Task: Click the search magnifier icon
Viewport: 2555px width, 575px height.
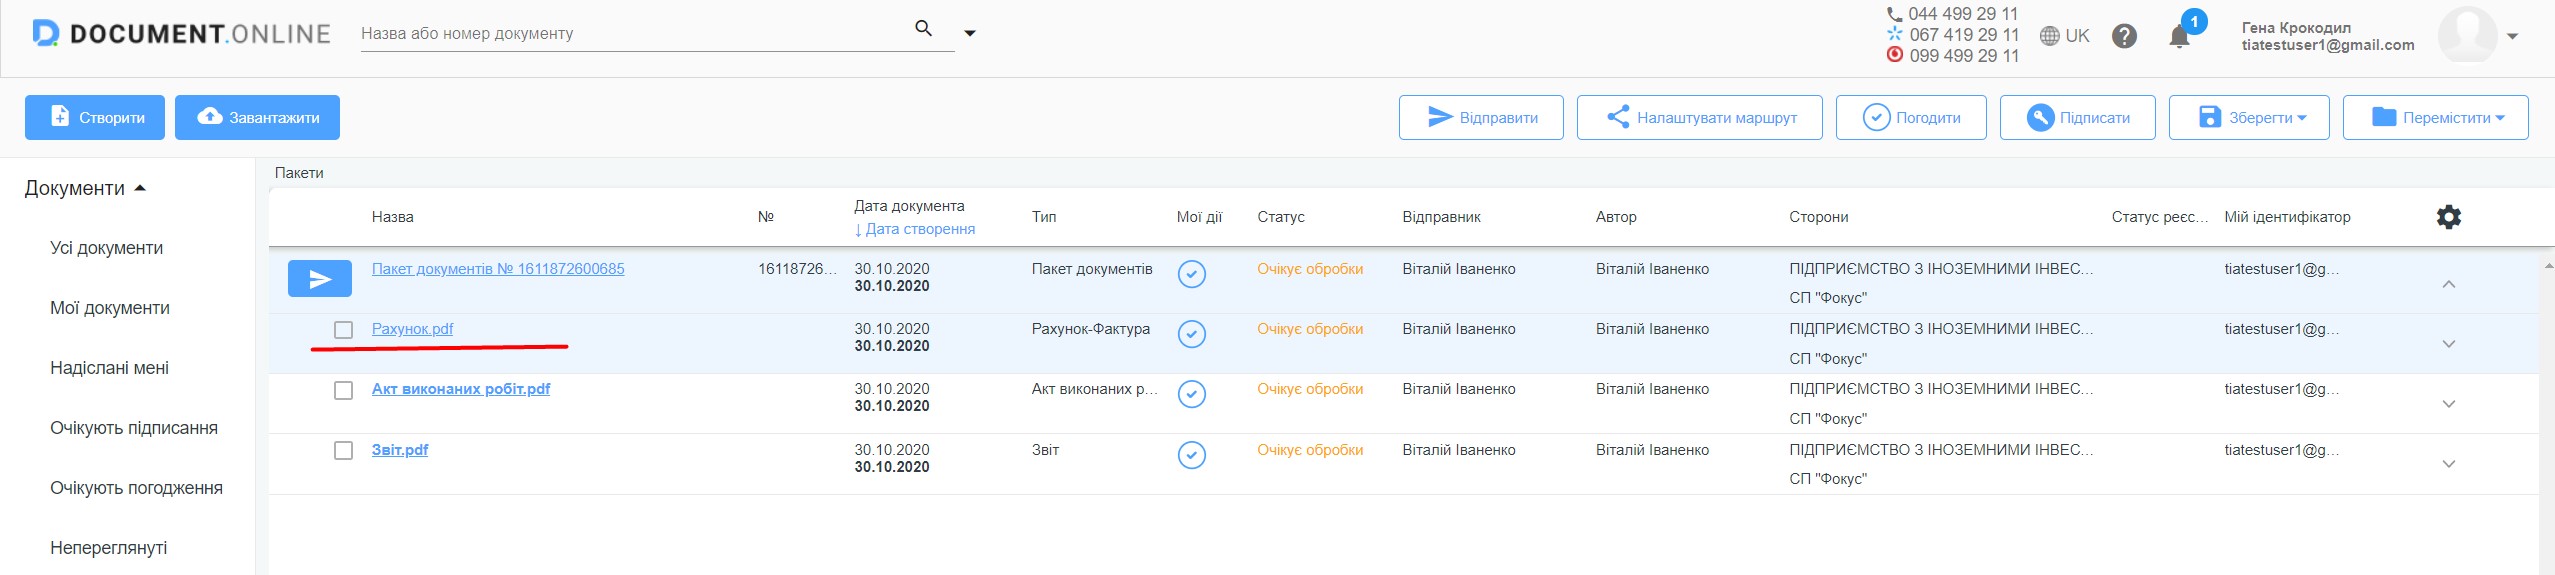Action: click(924, 29)
